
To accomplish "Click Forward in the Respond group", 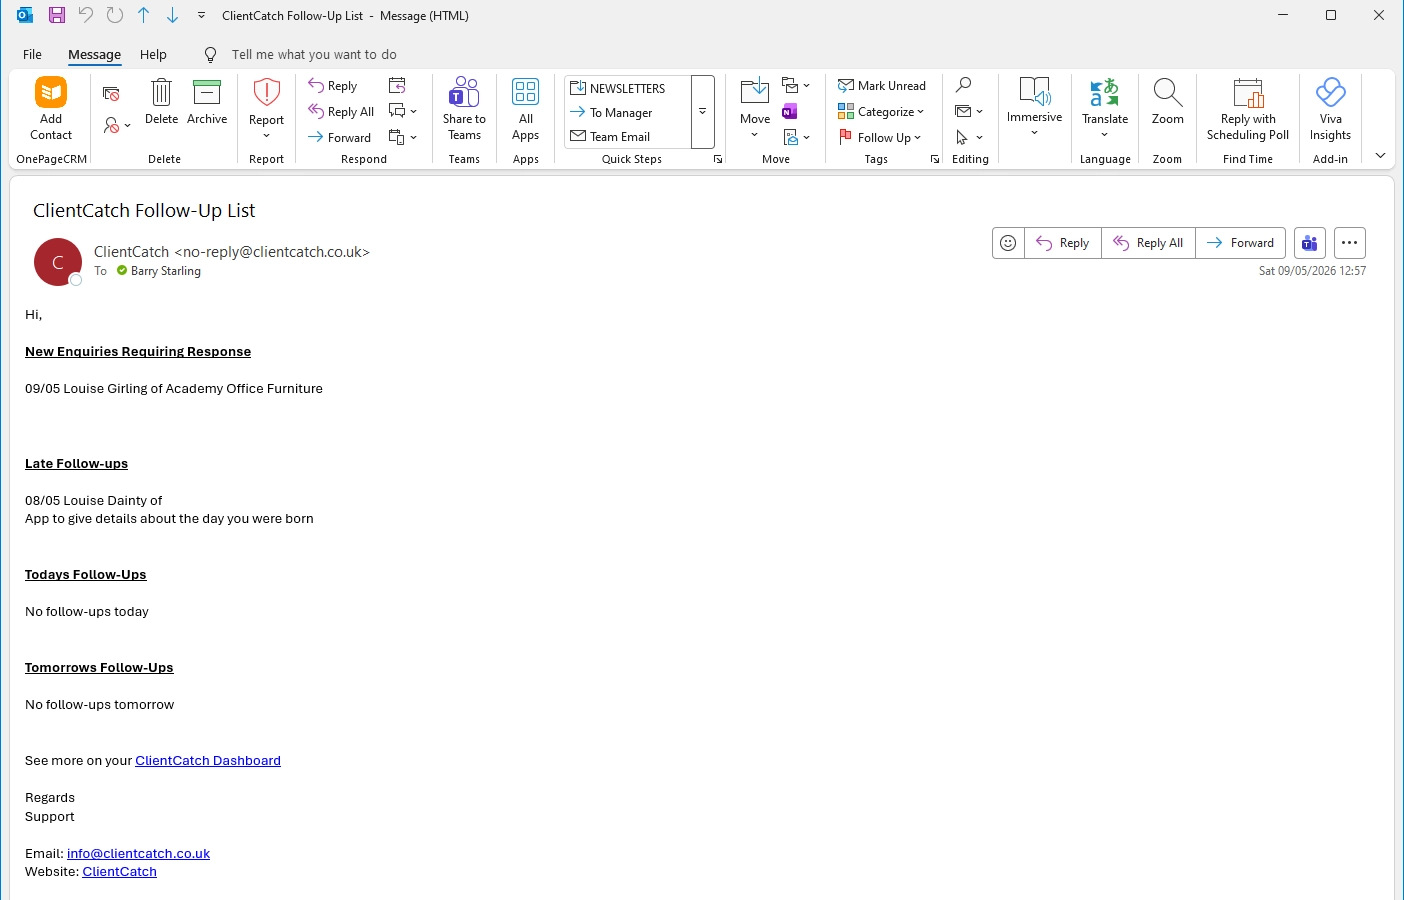I will click(x=339, y=138).
